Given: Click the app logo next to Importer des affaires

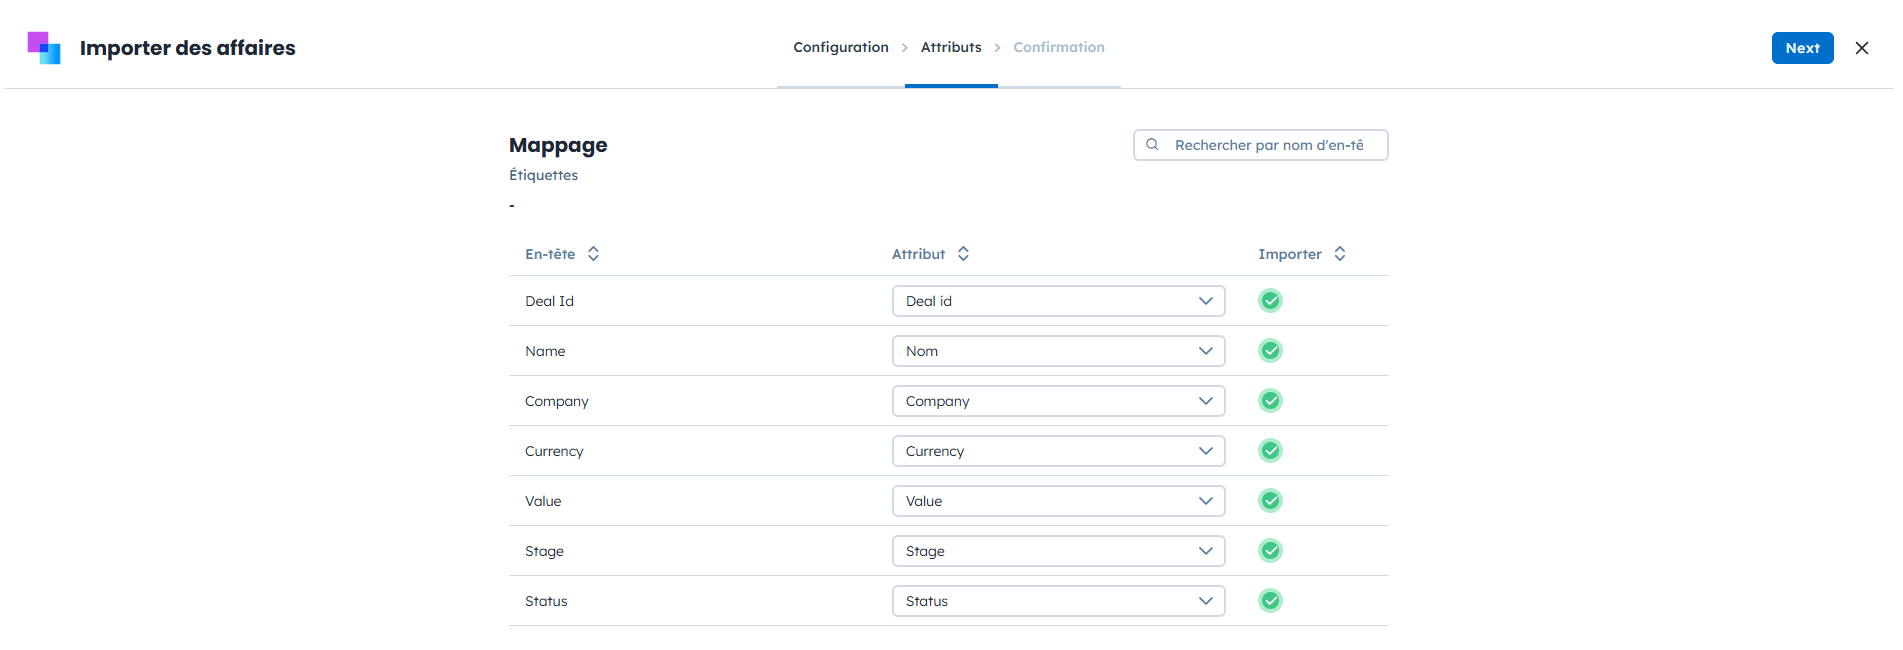Looking at the screenshot, I should coord(44,48).
